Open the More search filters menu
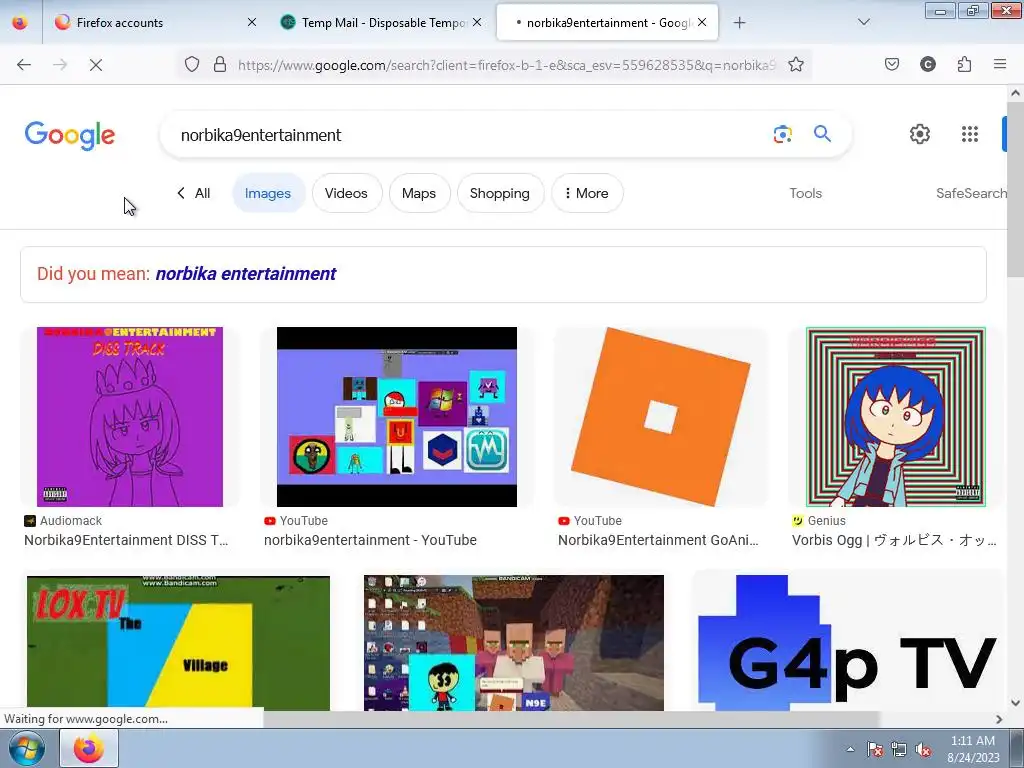 click(x=587, y=193)
